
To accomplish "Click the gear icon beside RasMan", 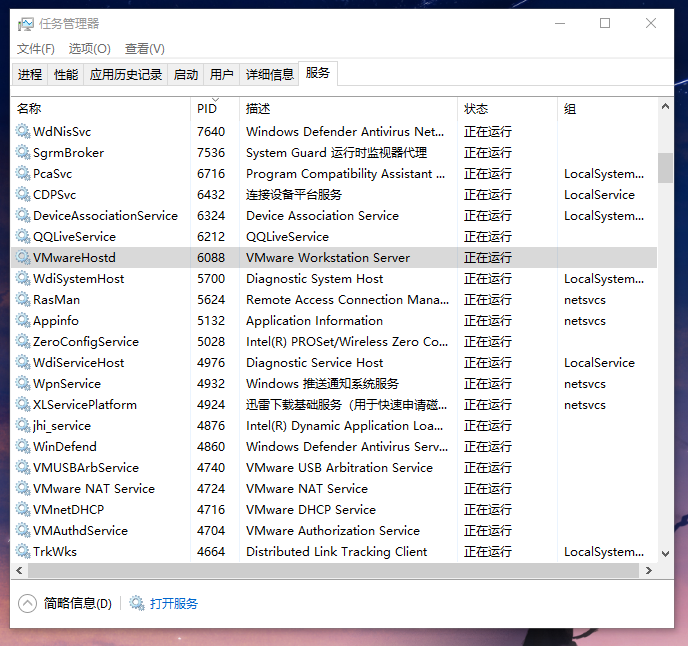I will pos(23,300).
